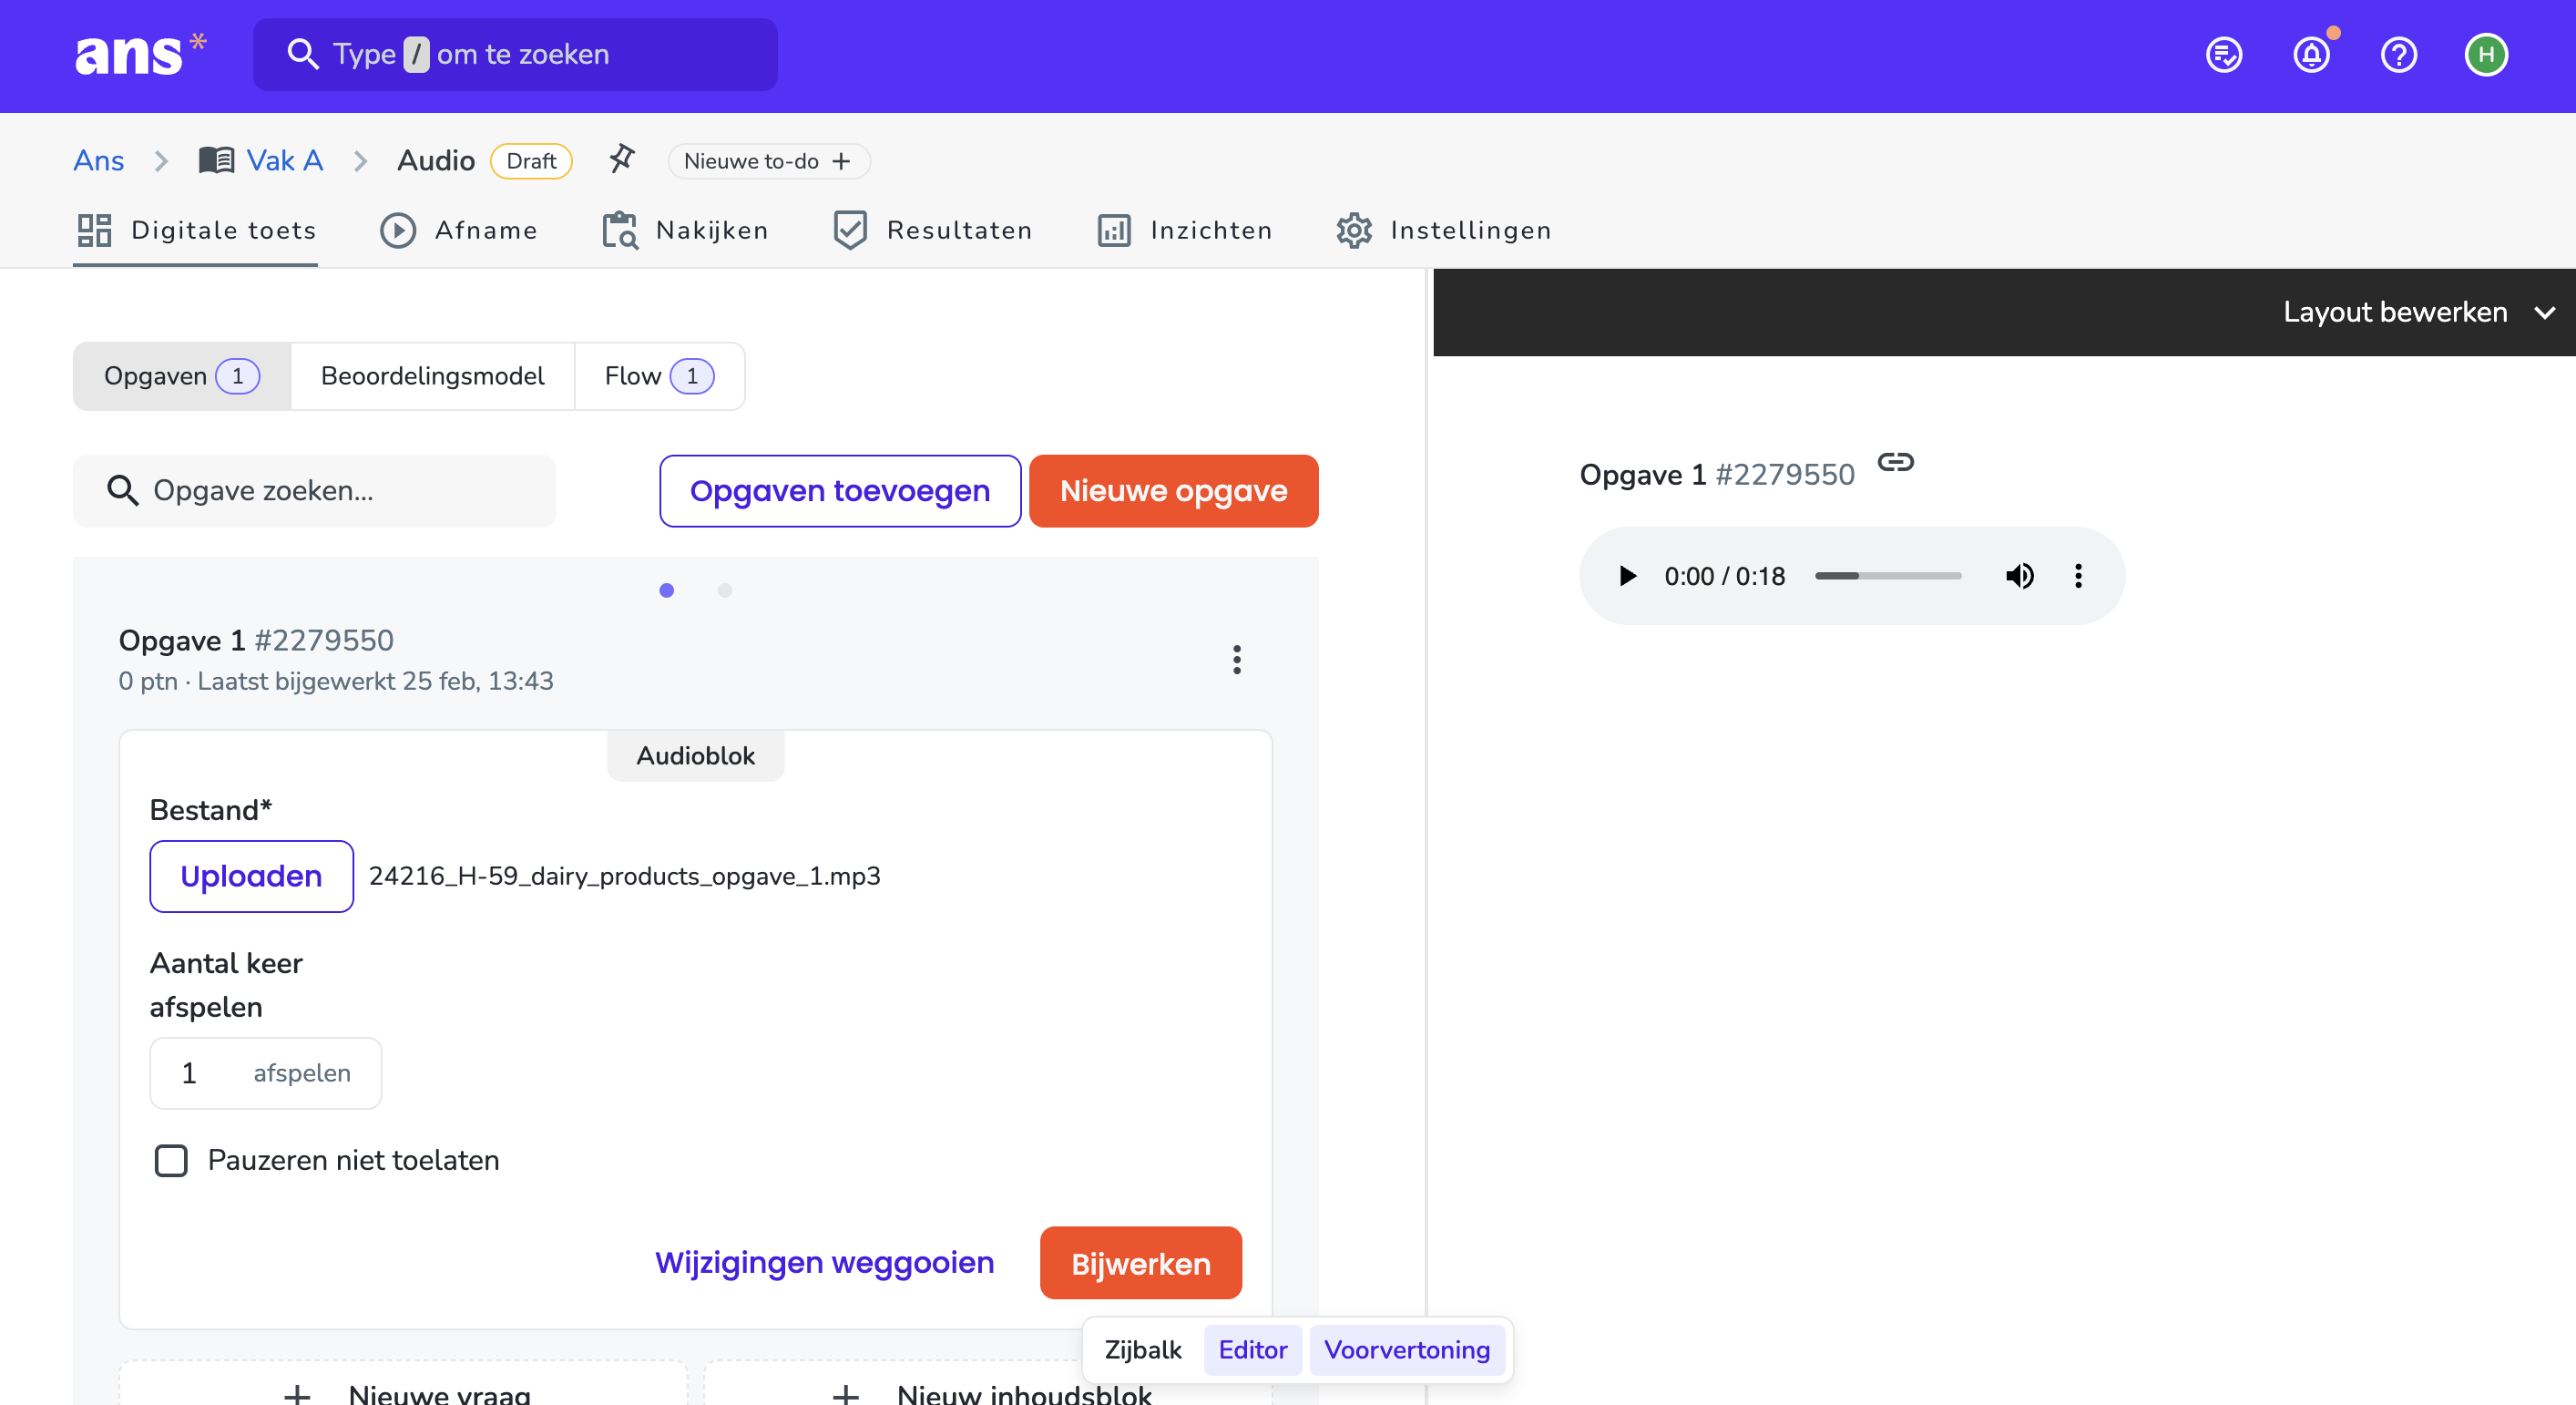Click the feedback chat icon in header

[x=2224, y=55]
